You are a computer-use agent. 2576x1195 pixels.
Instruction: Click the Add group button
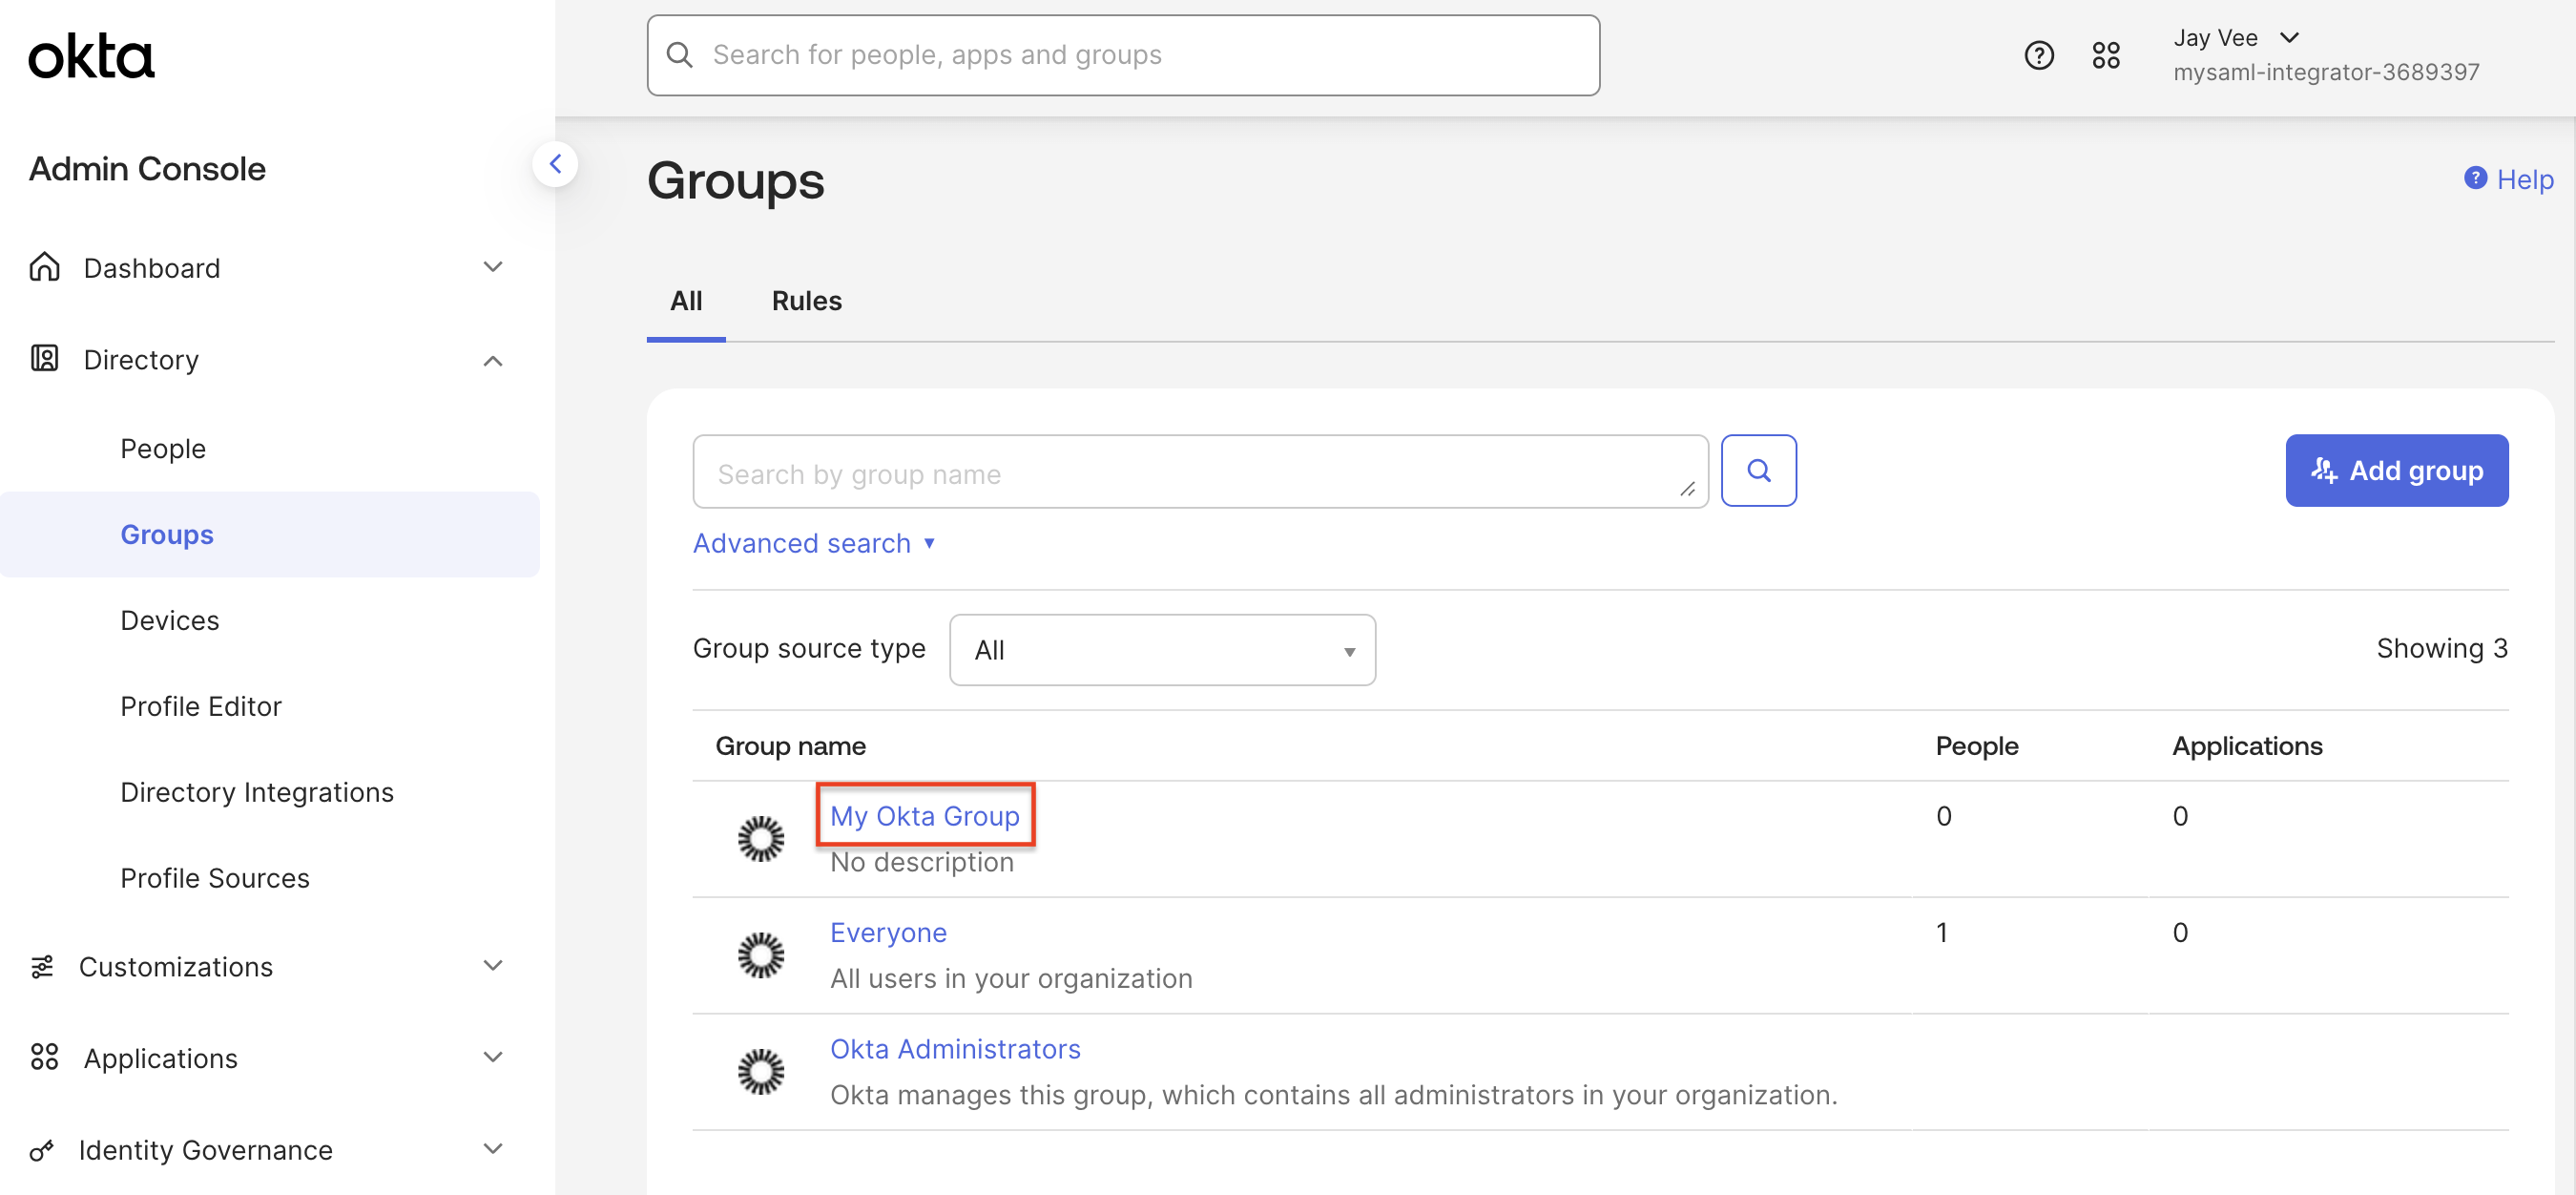2396,470
